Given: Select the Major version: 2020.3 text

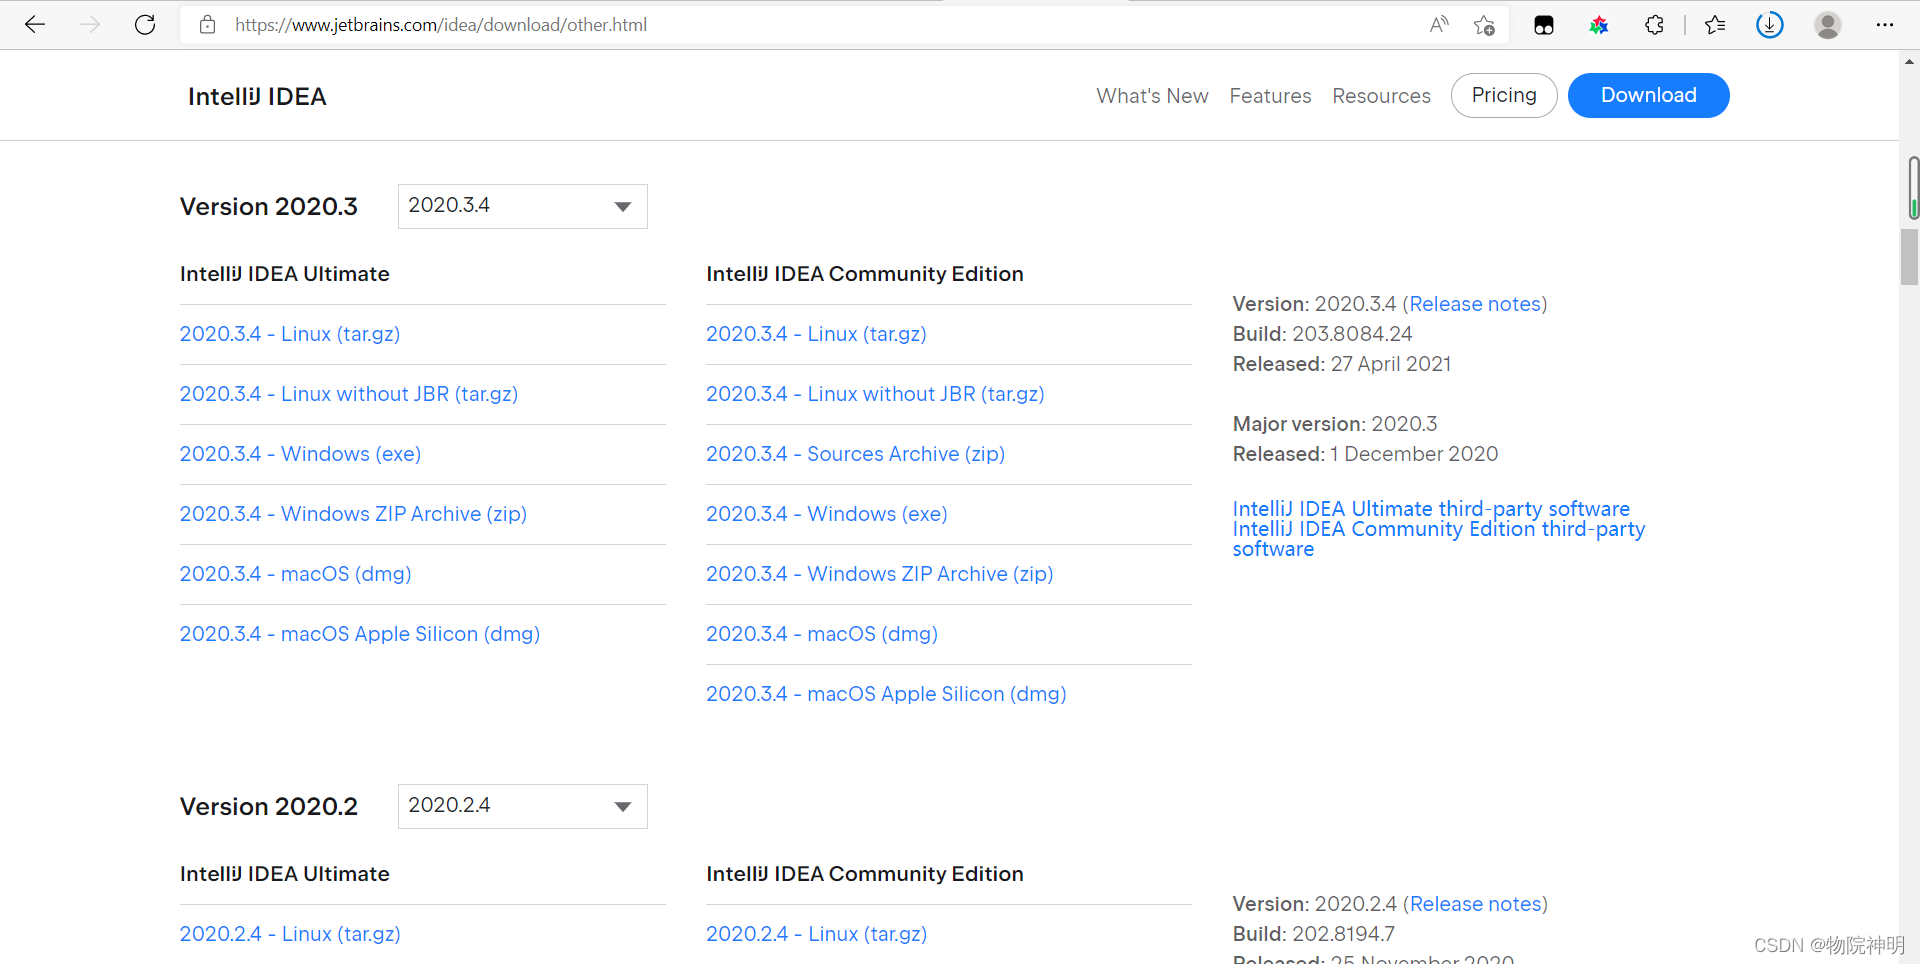Looking at the screenshot, I should point(1335,424).
